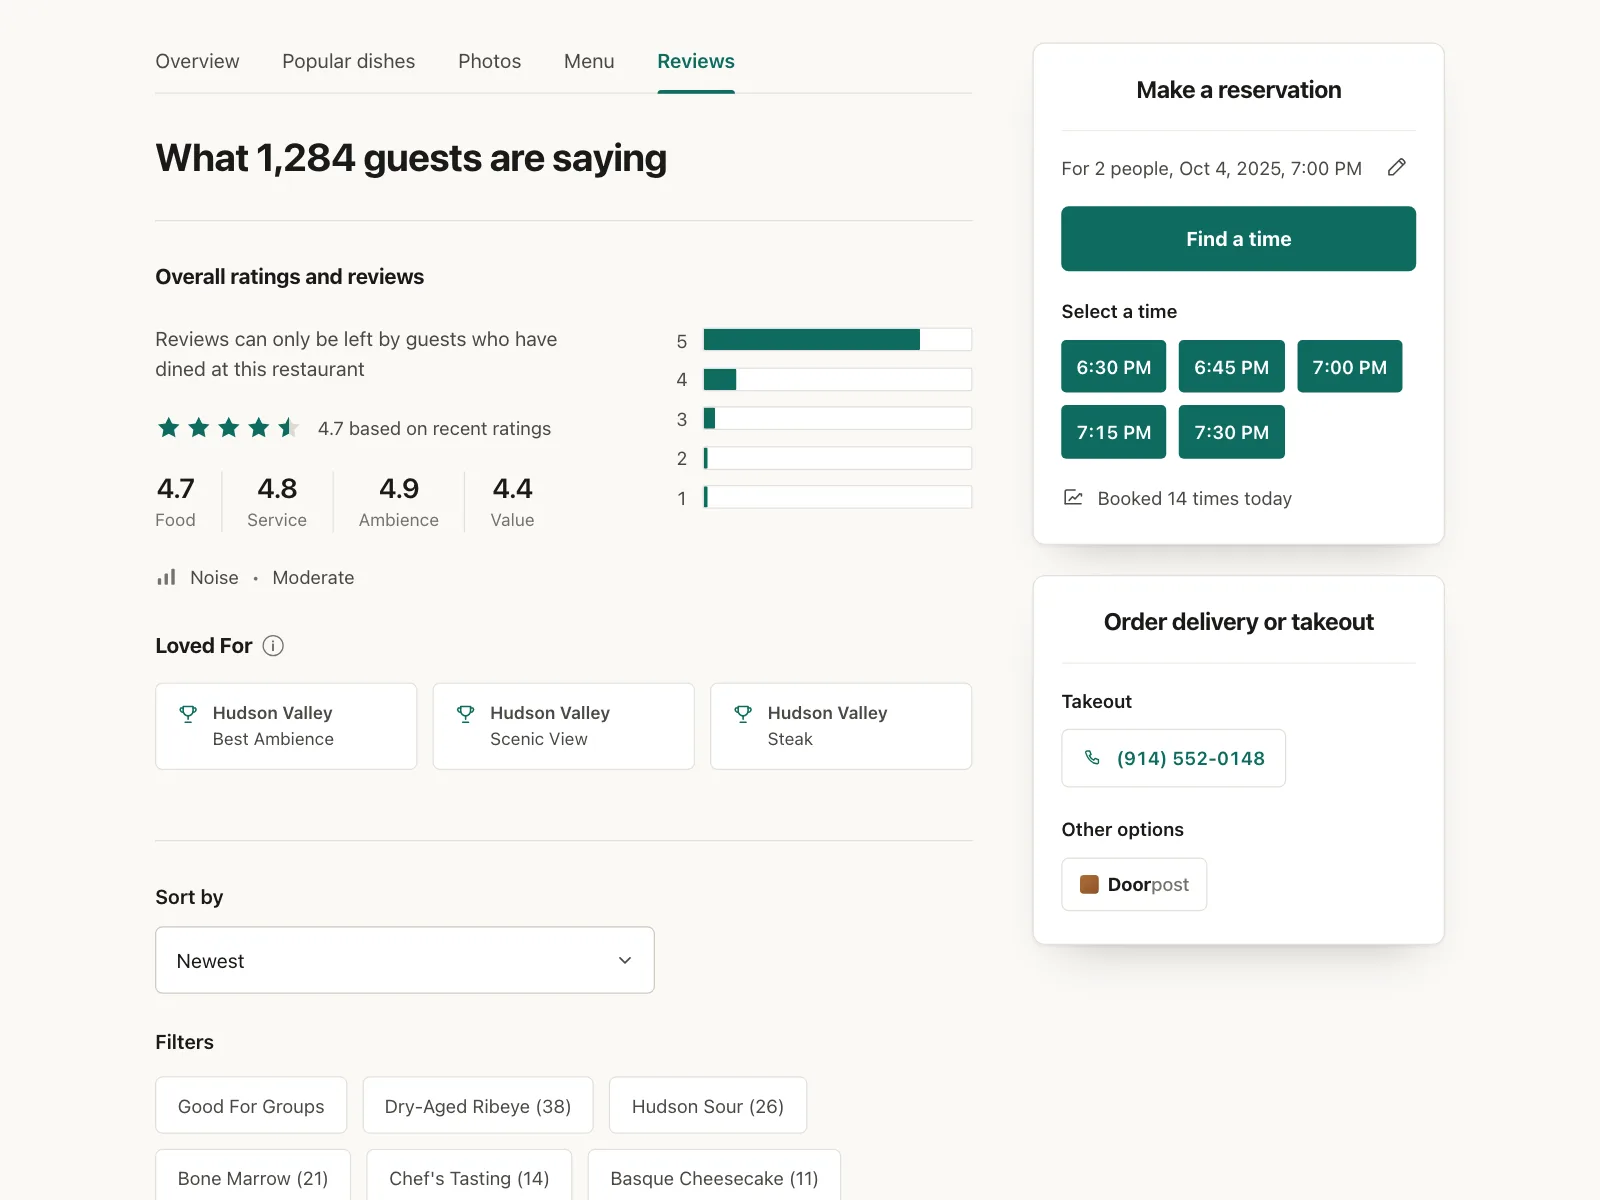Click the edit pencil icon for reservation details
The height and width of the screenshot is (1200, 1600).
(x=1397, y=167)
